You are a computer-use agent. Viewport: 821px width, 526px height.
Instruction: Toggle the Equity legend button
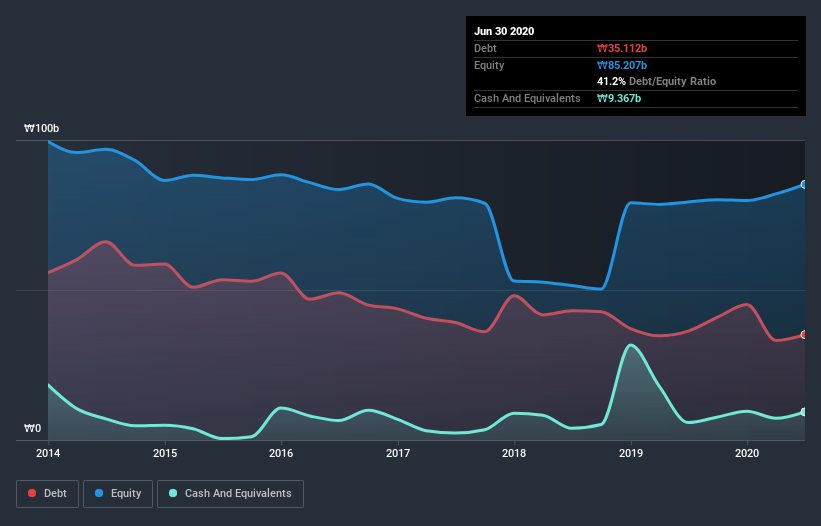tap(118, 494)
